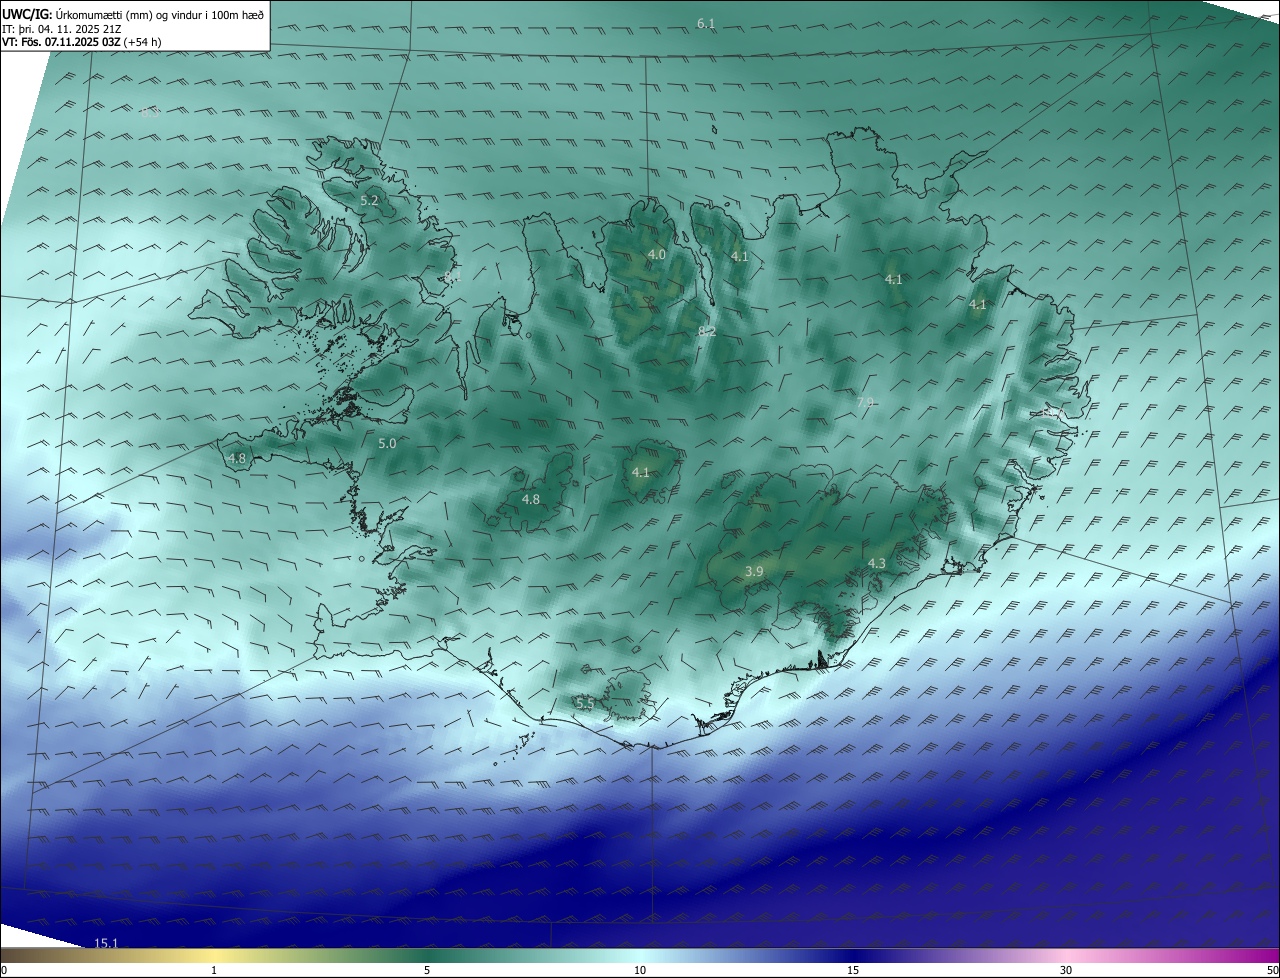Click the 4.8 value on the western peninsula tip

click(237, 458)
